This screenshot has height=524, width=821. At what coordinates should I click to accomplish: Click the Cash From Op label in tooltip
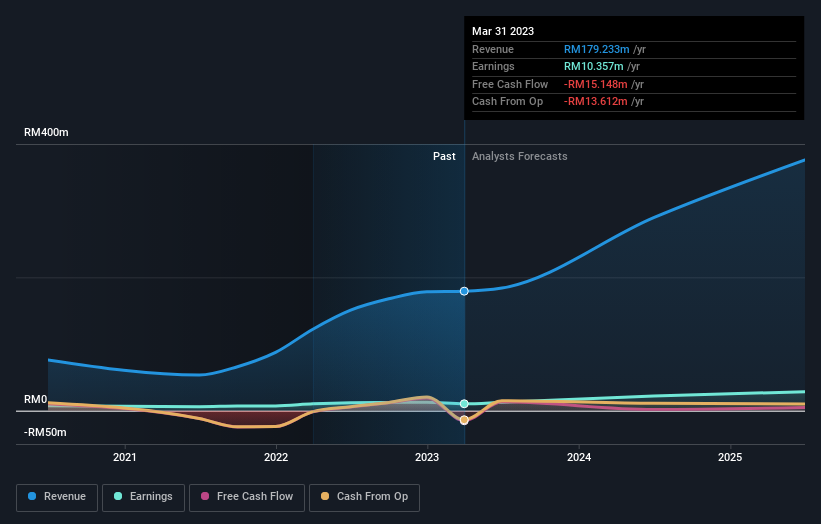coord(507,102)
